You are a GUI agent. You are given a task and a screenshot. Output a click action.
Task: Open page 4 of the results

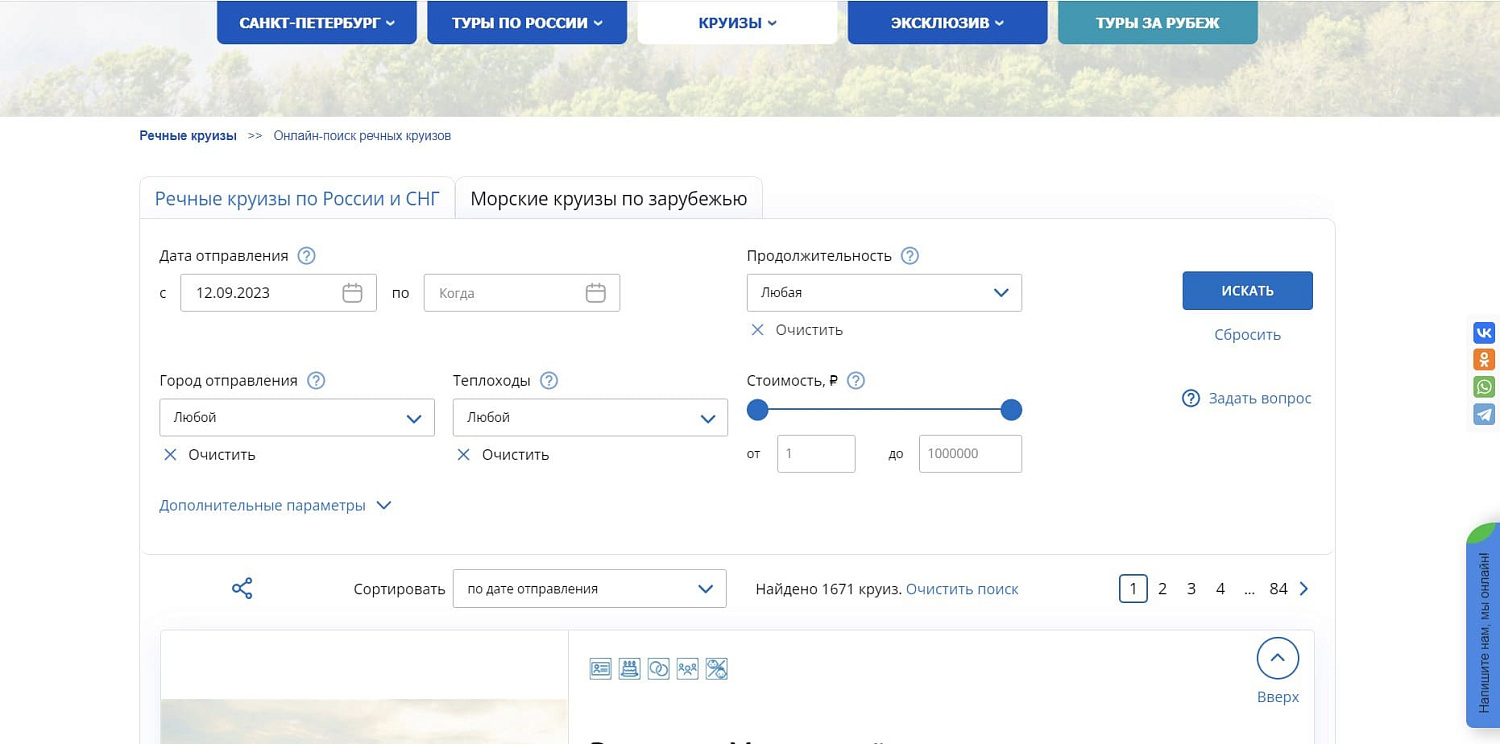pos(1220,588)
